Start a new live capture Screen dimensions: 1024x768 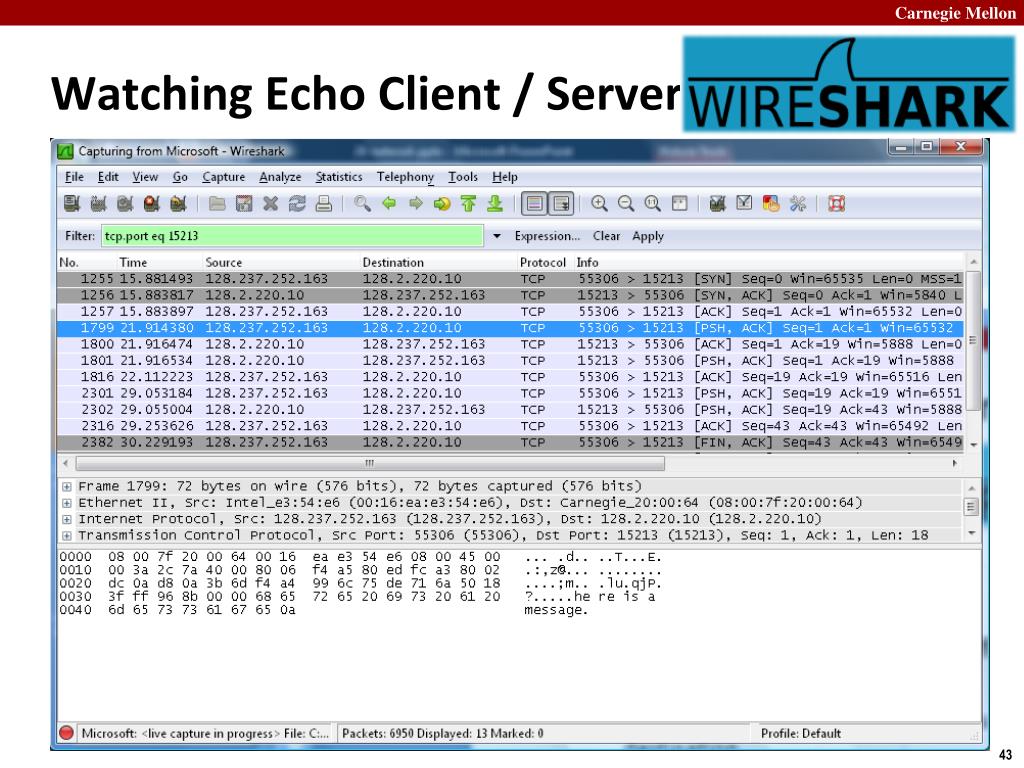[125, 204]
